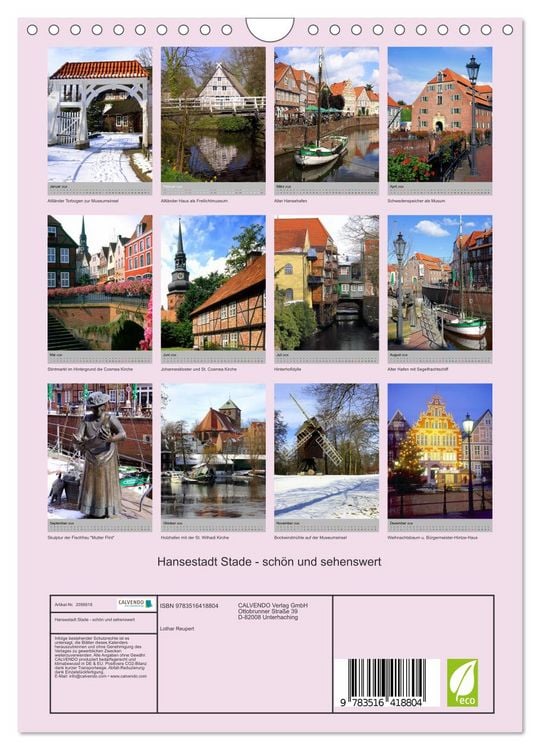Click the month strip under the Christmas photo
This screenshot has width=540, height=750.
(x=440, y=525)
